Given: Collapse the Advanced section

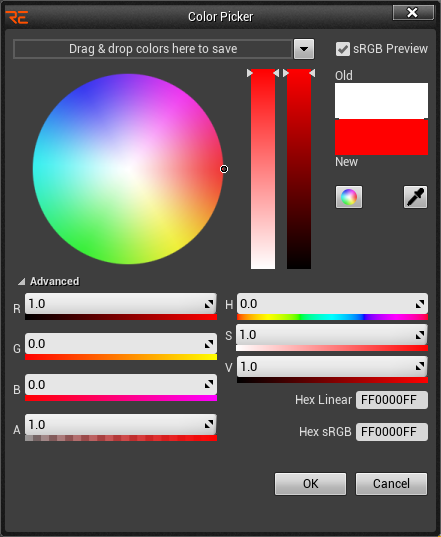Looking at the screenshot, I should (x=22, y=282).
